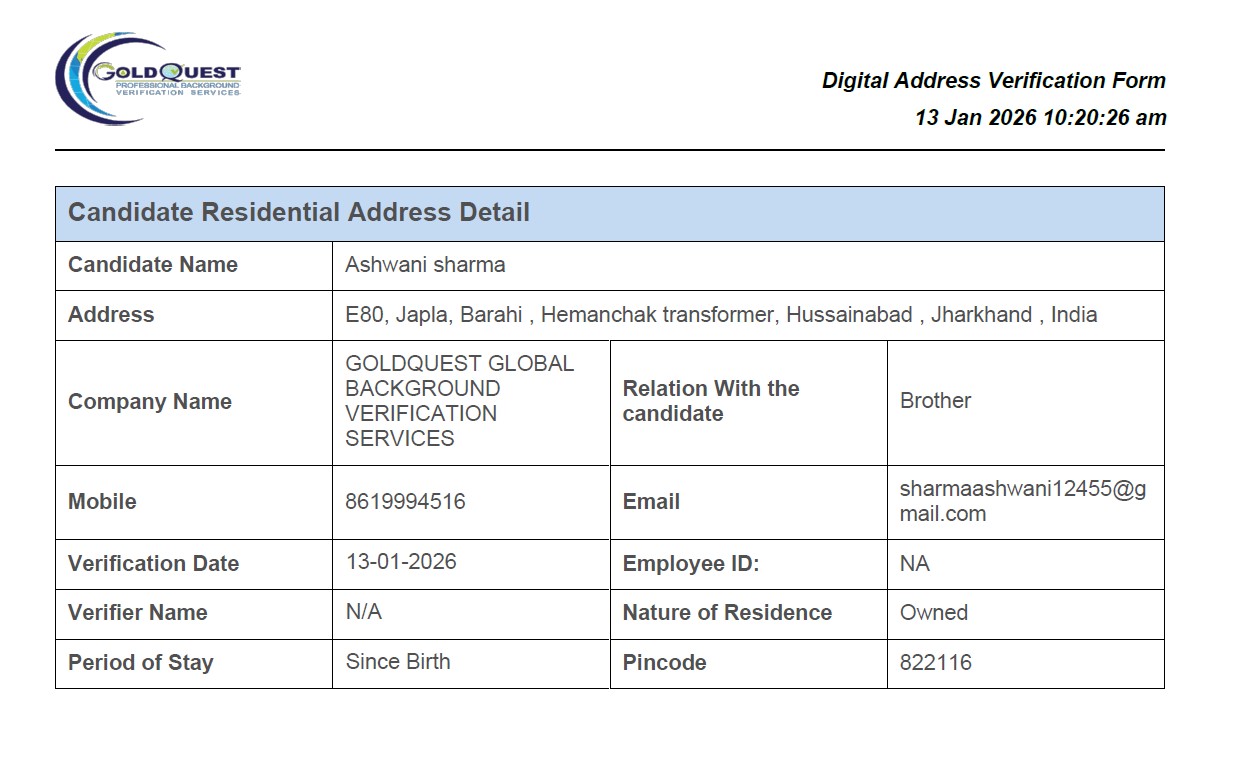The width and height of the screenshot is (1234, 784).
Task: Click the Candidate Name label
Action: 153,265
